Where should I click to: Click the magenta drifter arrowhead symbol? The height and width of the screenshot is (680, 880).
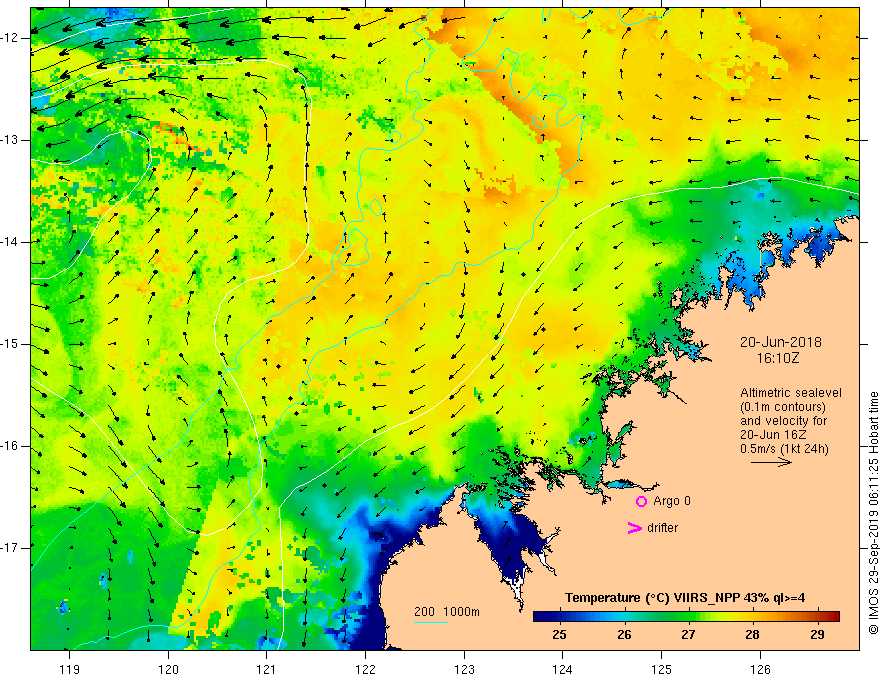[x=635, y=528]
